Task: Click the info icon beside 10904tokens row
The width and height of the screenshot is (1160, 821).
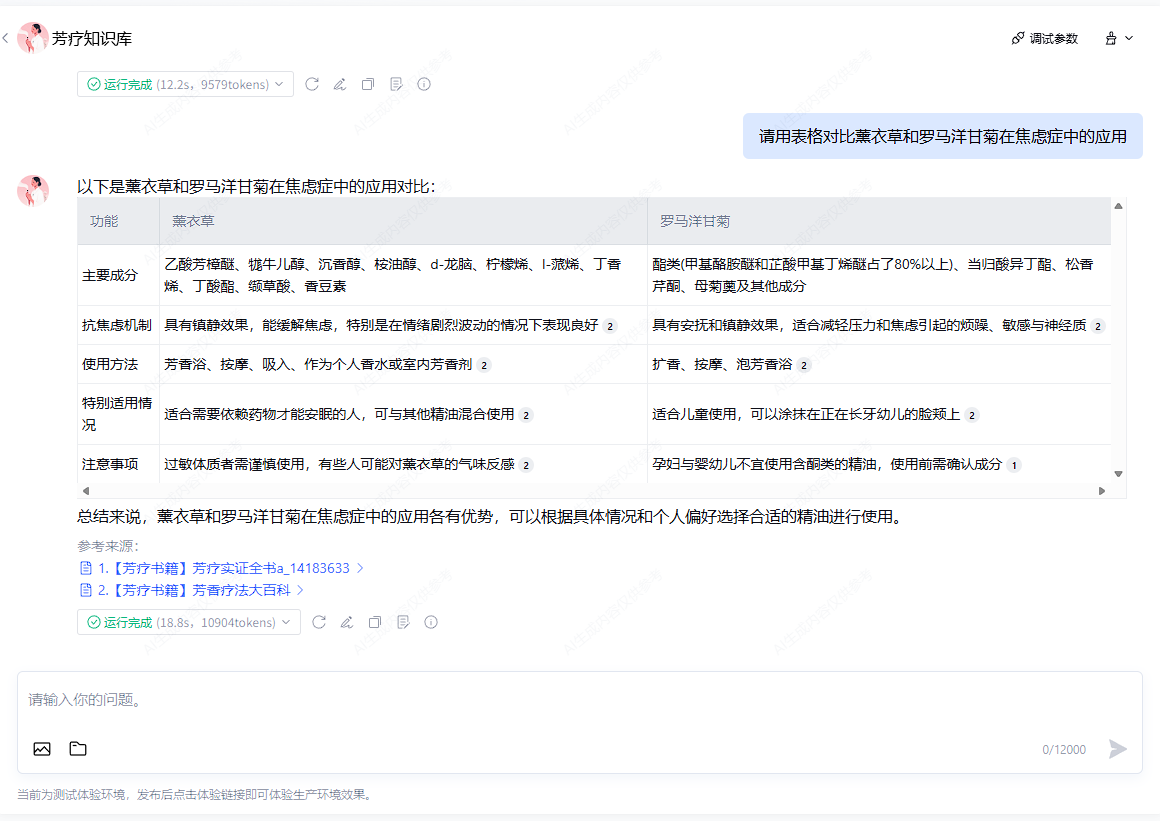Action: click(x=431, y=622)
